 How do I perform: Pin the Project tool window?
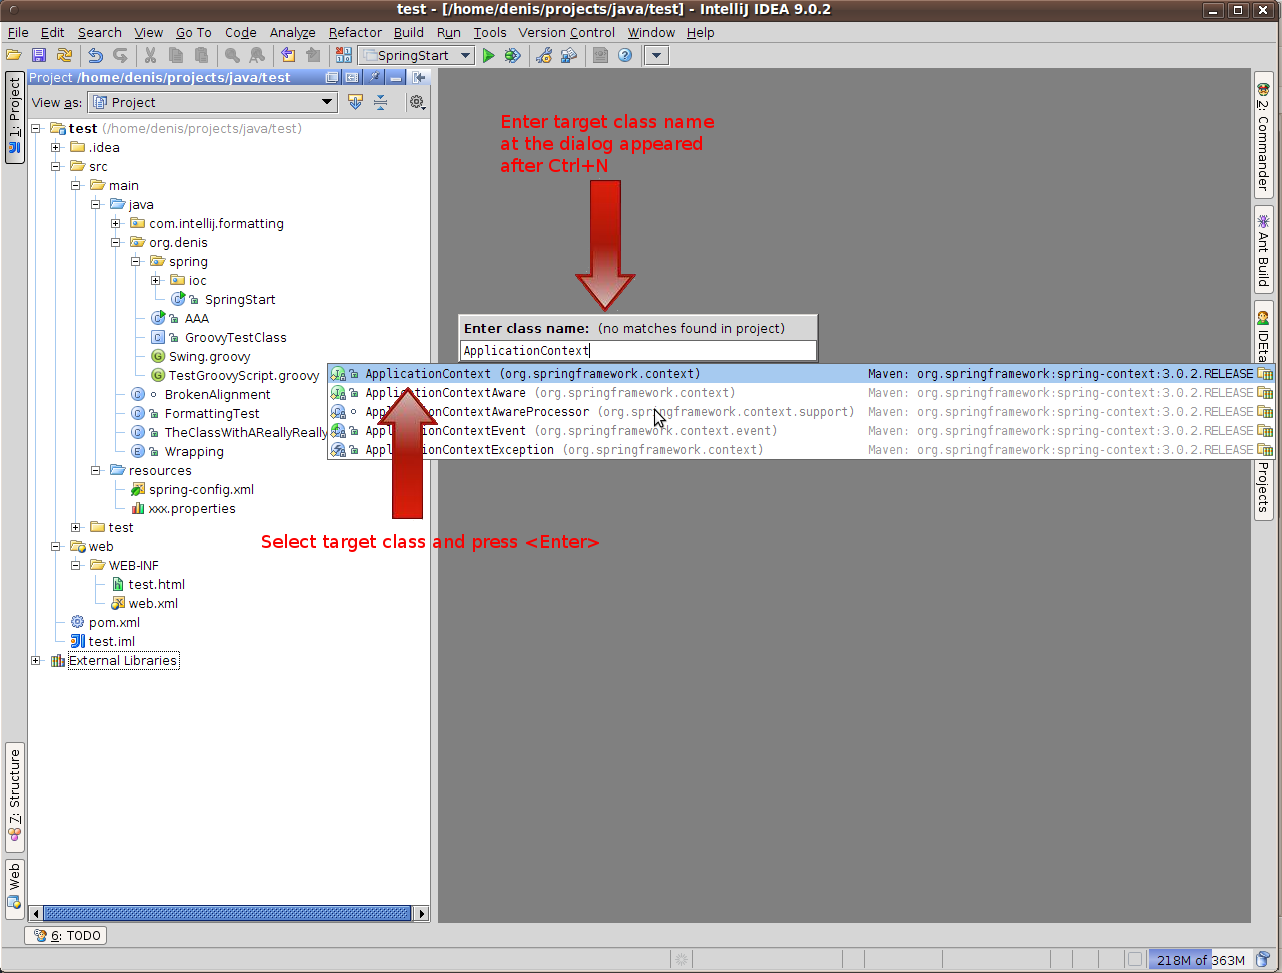[373, 77]
